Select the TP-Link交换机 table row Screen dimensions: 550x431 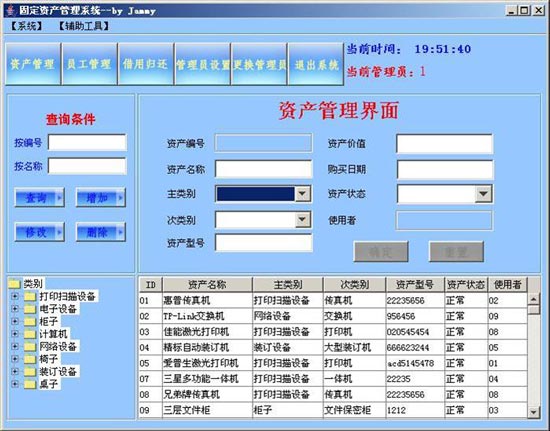(x=333, y=316)
